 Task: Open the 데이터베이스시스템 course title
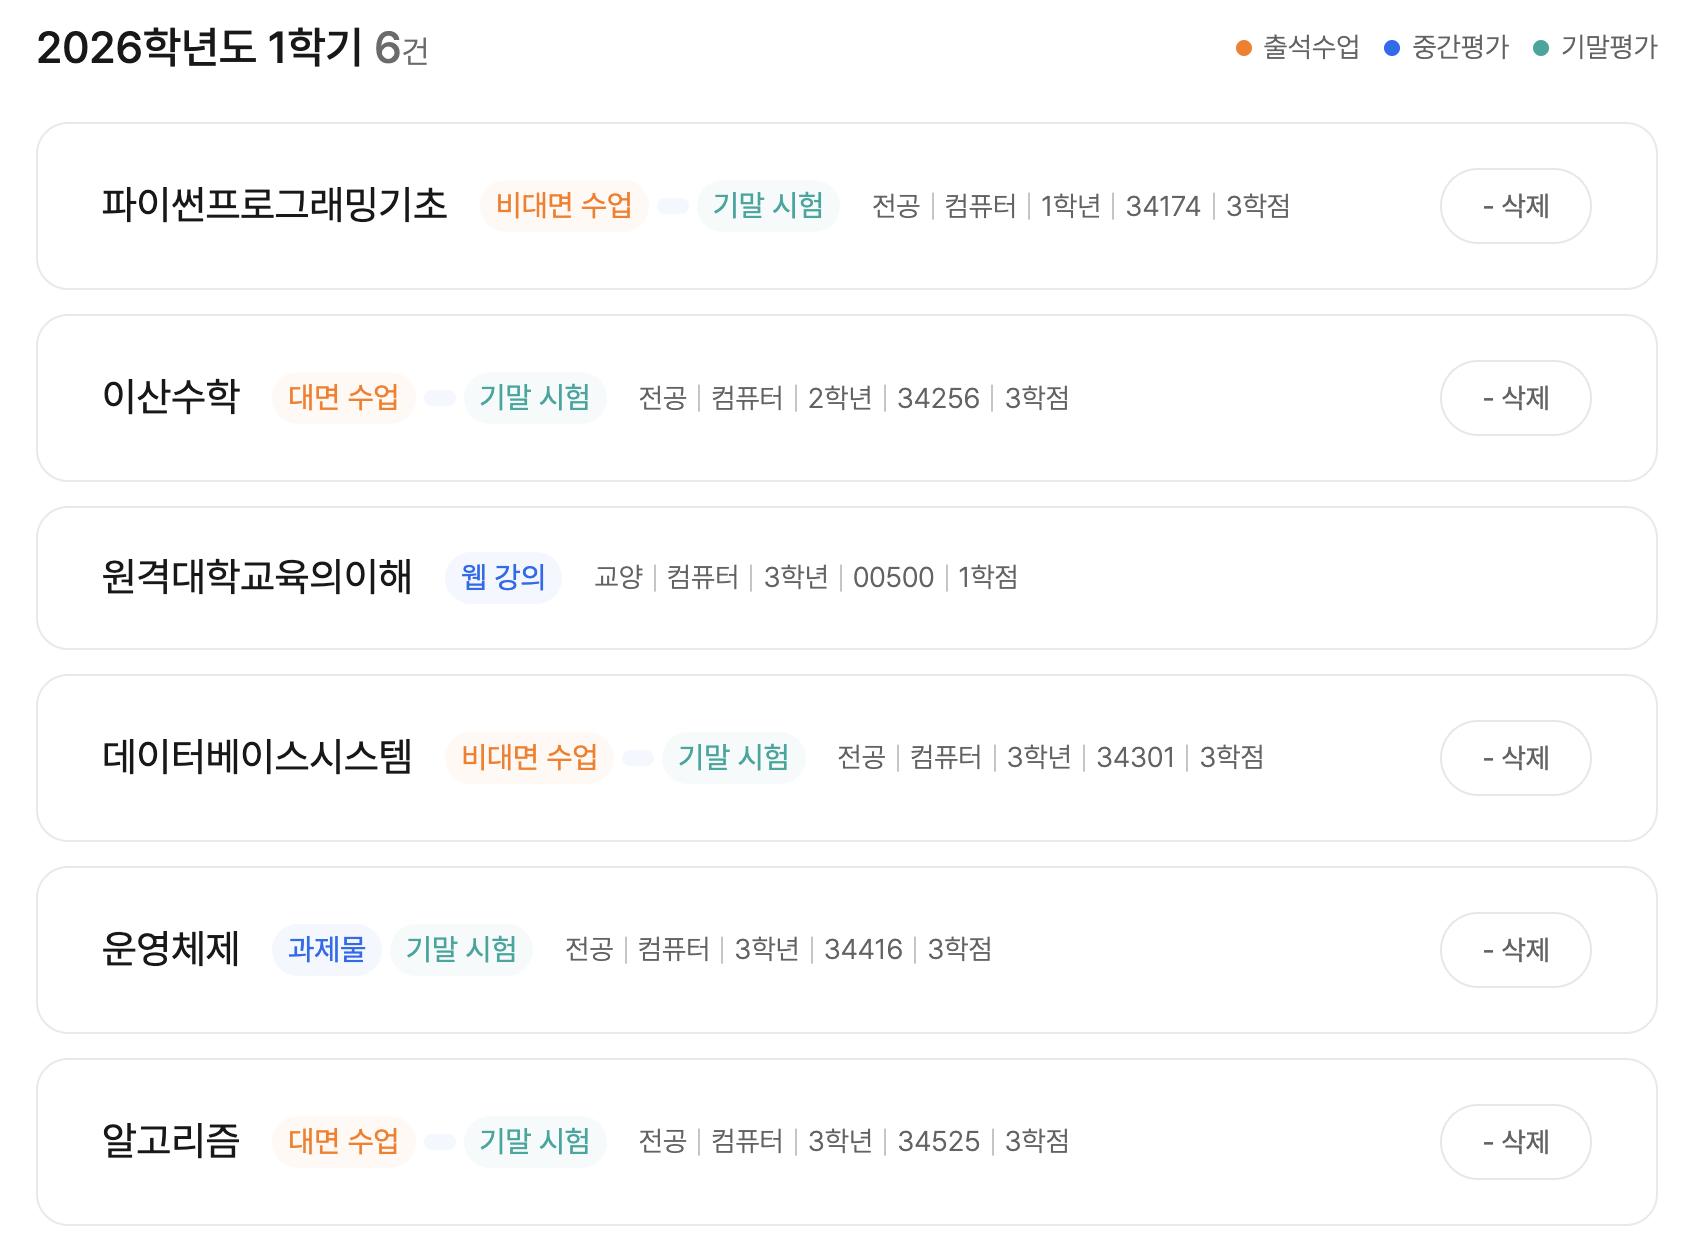[x=257, y=758]
